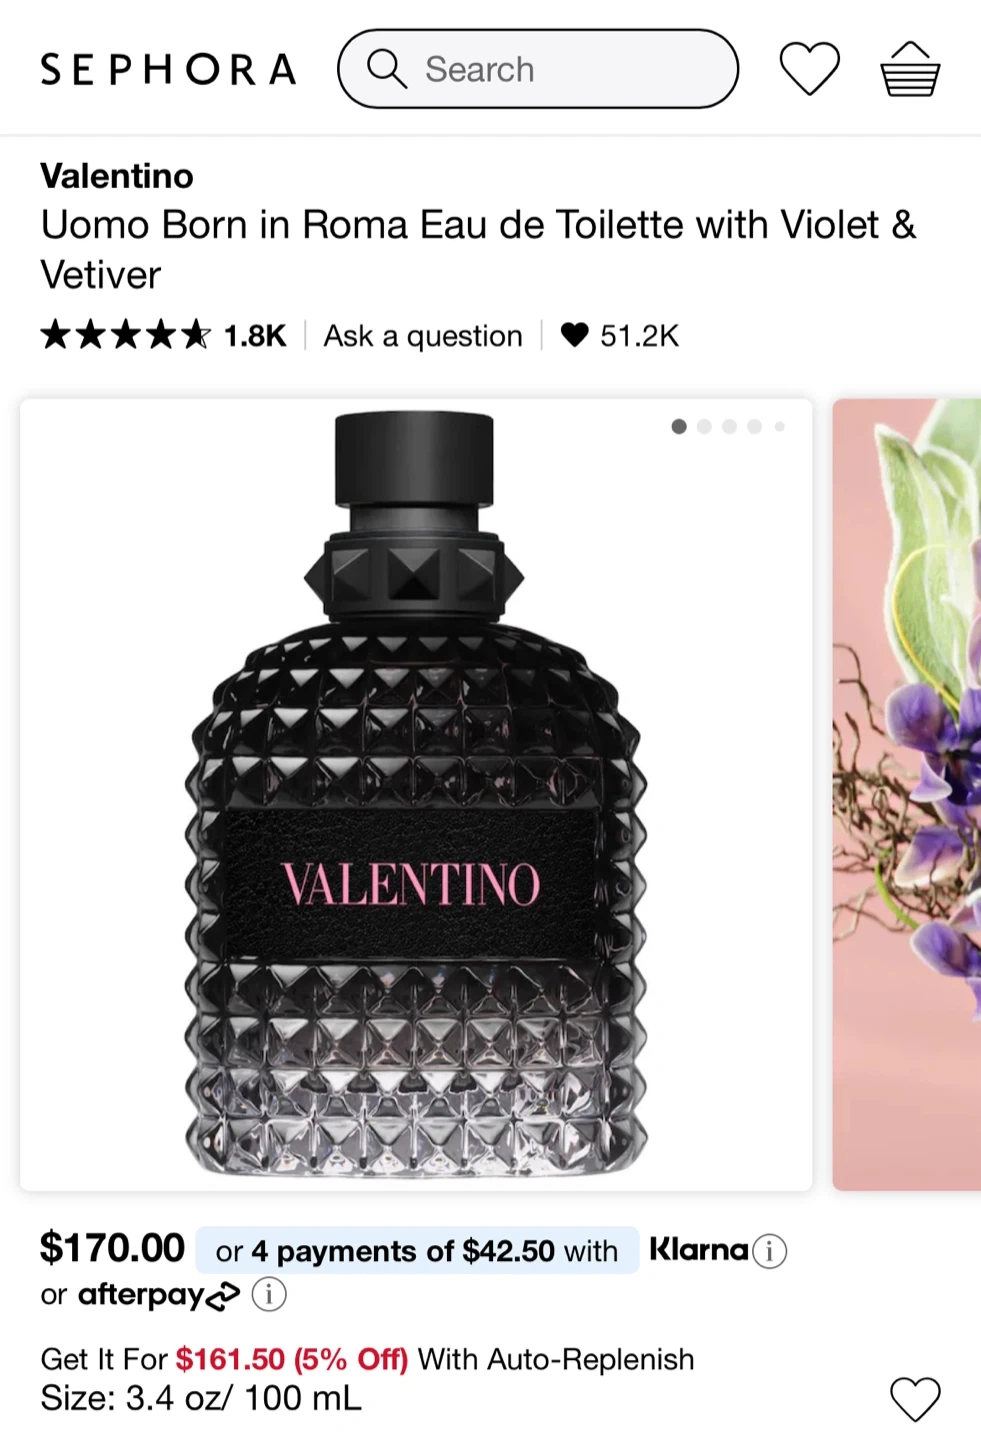The height and width of the screenshot is (1440, 981).
Task: View the 1.8K star ratings
Action: (163, 335)
